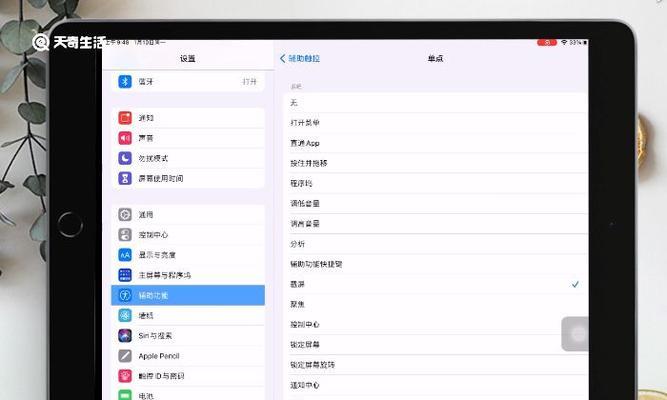Open Touch ID & Passcode (触控ID与密码) fingerprint icon
The width and height of the screenshot is (667, 400).
coord(125,376)
